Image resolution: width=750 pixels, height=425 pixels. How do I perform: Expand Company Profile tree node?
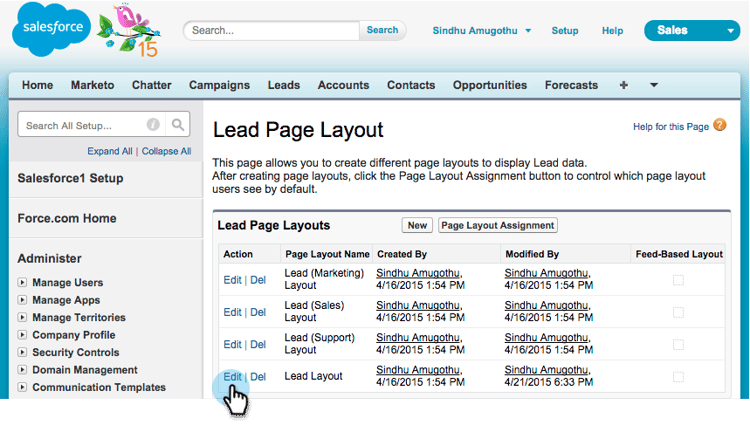pyautogui.click(x=22, y=335)
